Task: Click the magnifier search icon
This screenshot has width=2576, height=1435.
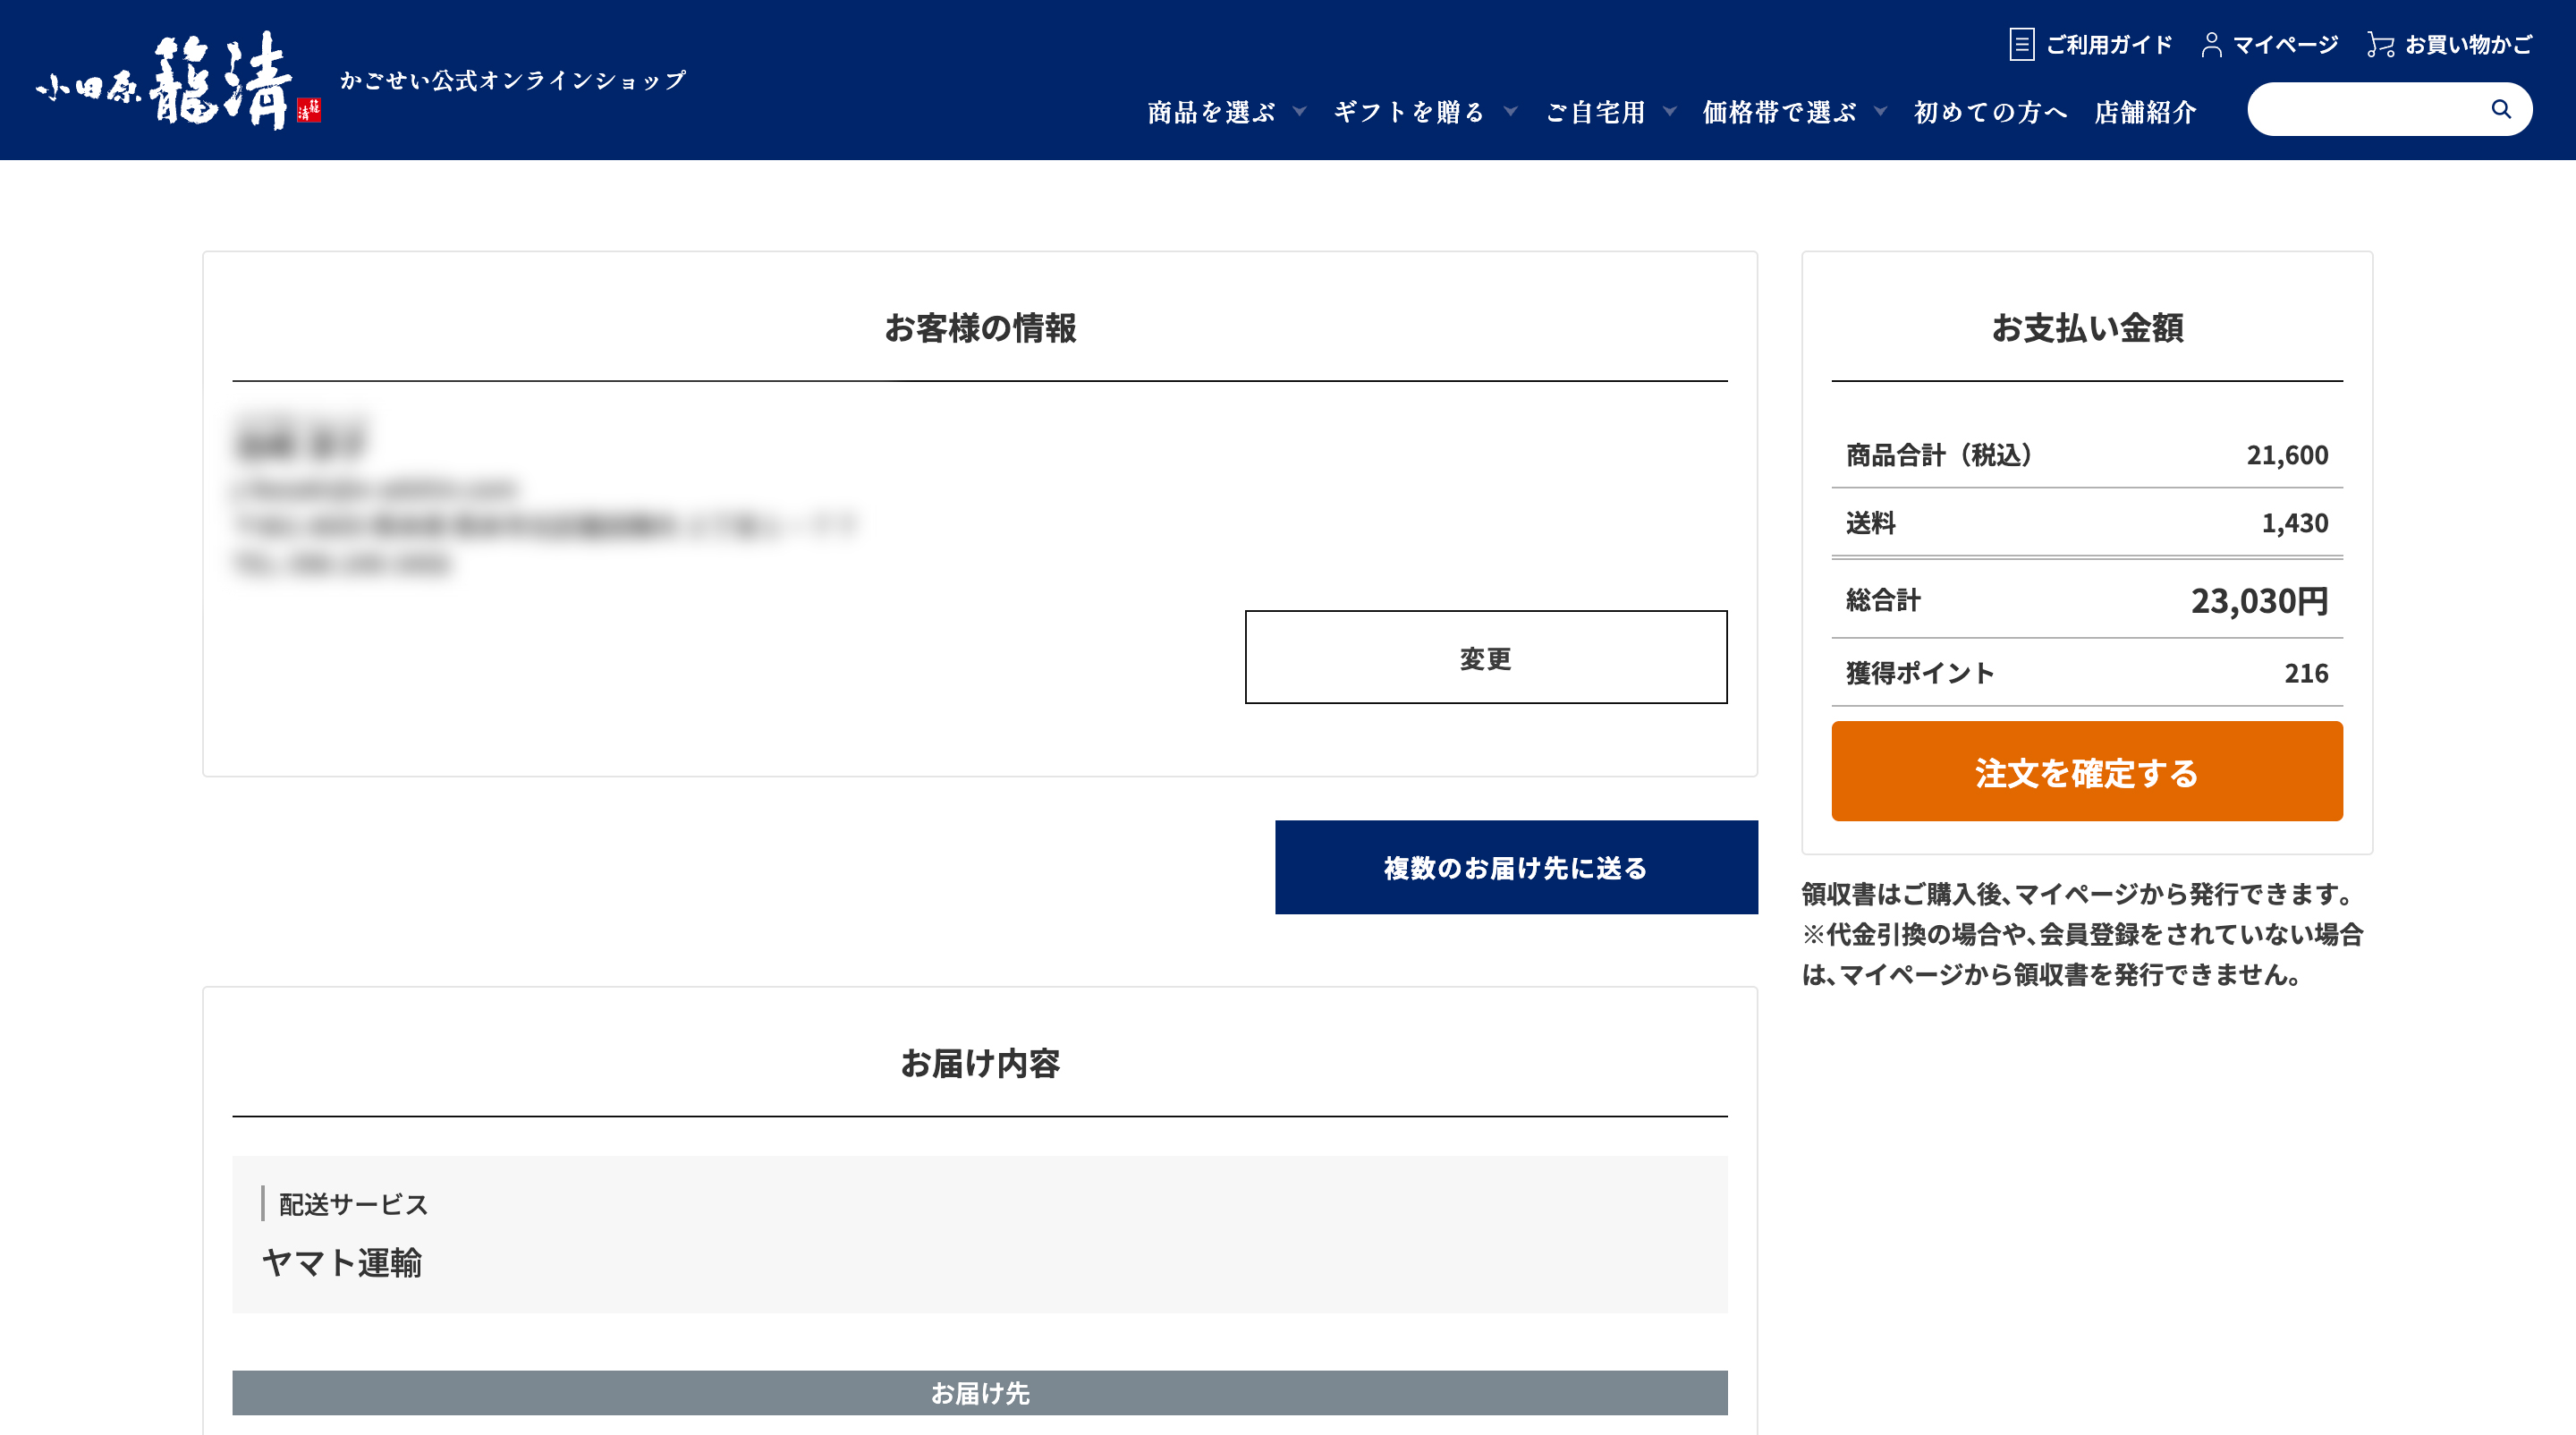Action: pyautogui.click(x=2500, y=109)
